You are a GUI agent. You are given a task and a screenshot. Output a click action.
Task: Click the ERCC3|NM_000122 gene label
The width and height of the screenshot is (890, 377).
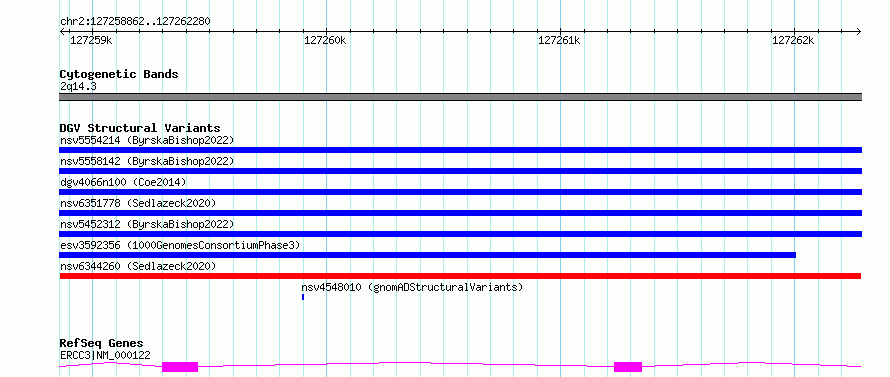105,355
